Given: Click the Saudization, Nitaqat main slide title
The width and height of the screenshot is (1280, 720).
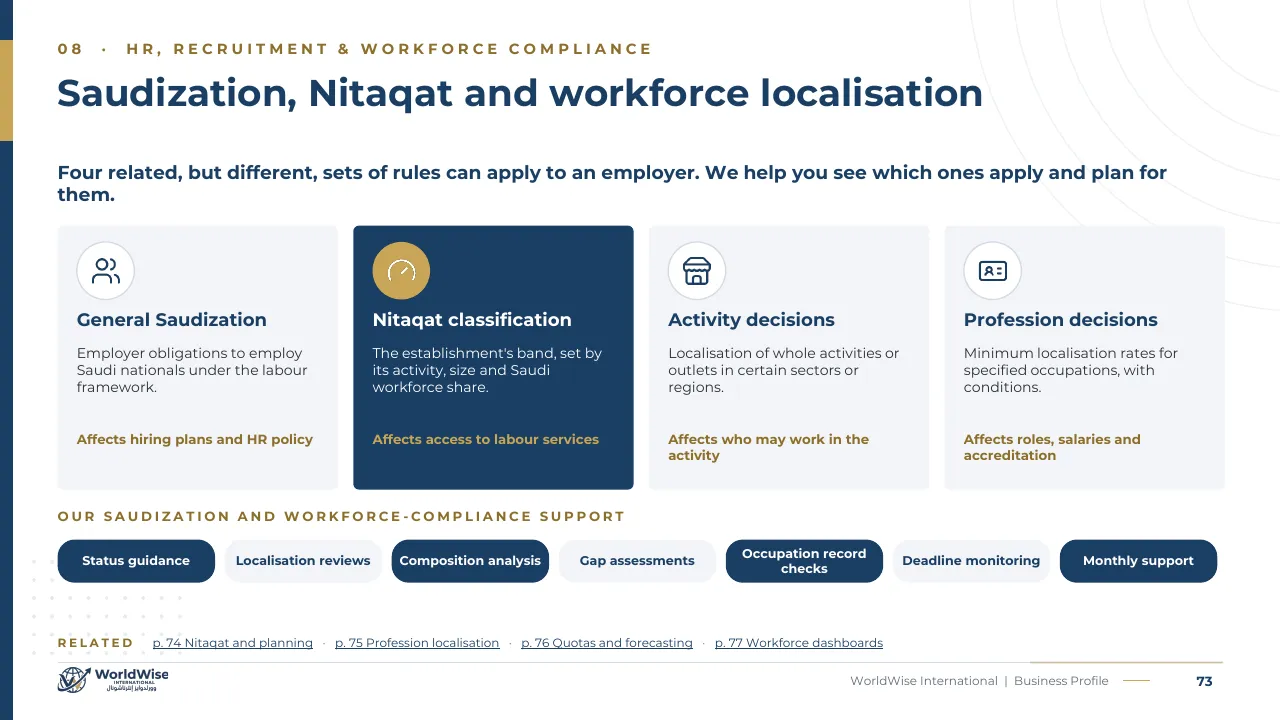Looking at the screenshot, I should click(520, 93).
